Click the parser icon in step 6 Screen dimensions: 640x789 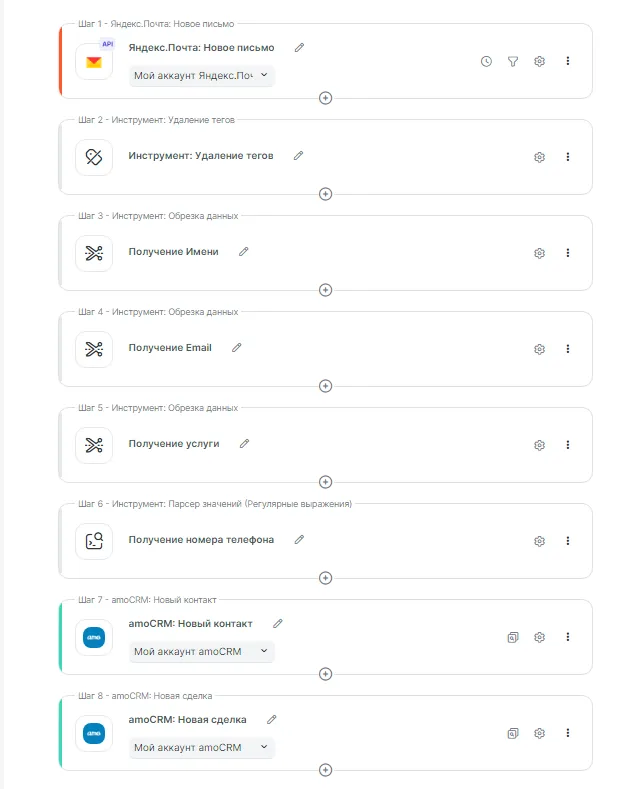point(94,540)
